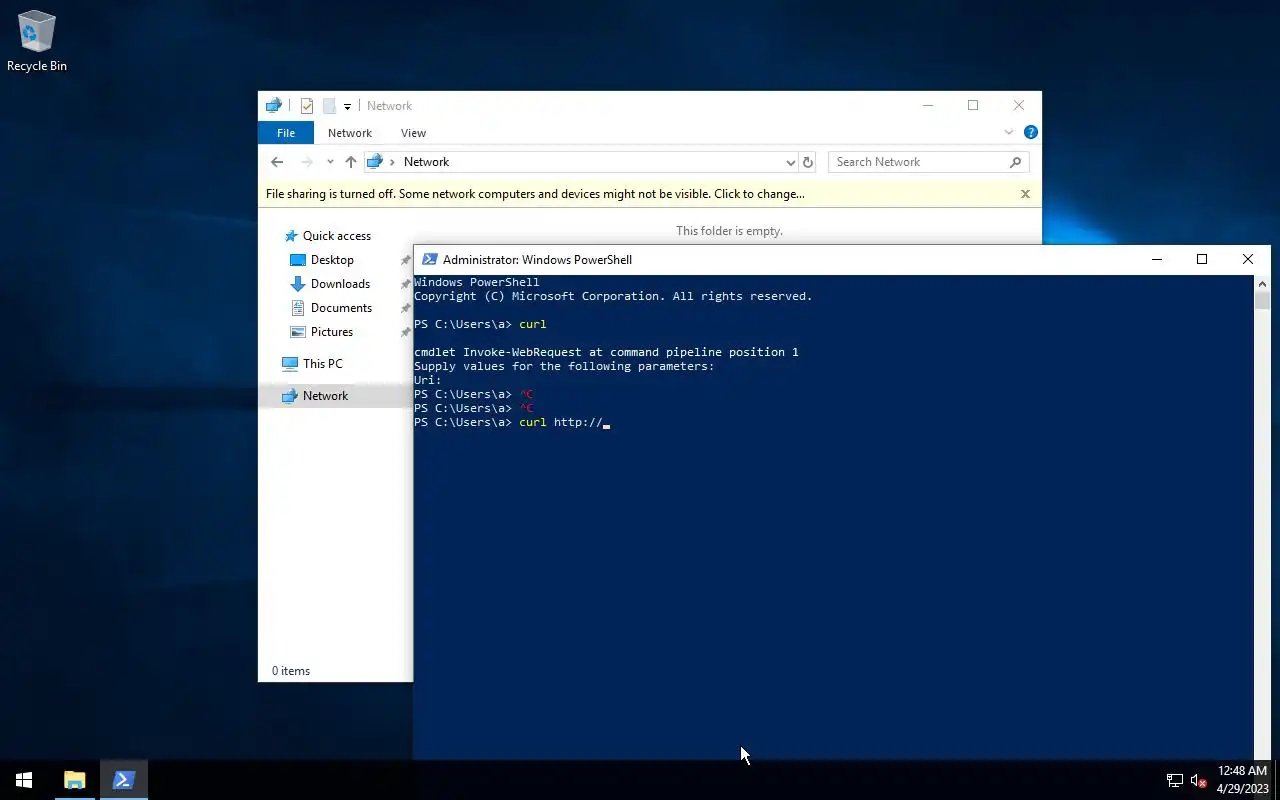Minimize the PowerShell window
1280x800 pixels.
tap(1157, 259)
